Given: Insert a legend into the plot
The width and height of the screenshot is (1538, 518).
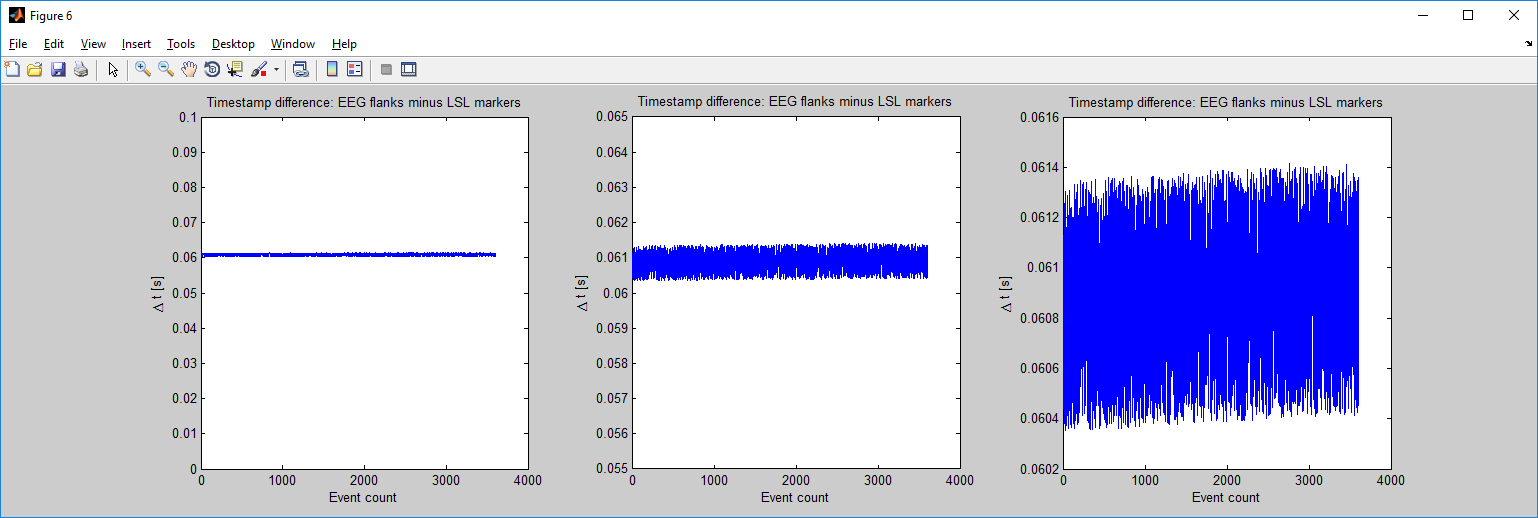Looking at the screenshot, I should click(x=354, y=69).
